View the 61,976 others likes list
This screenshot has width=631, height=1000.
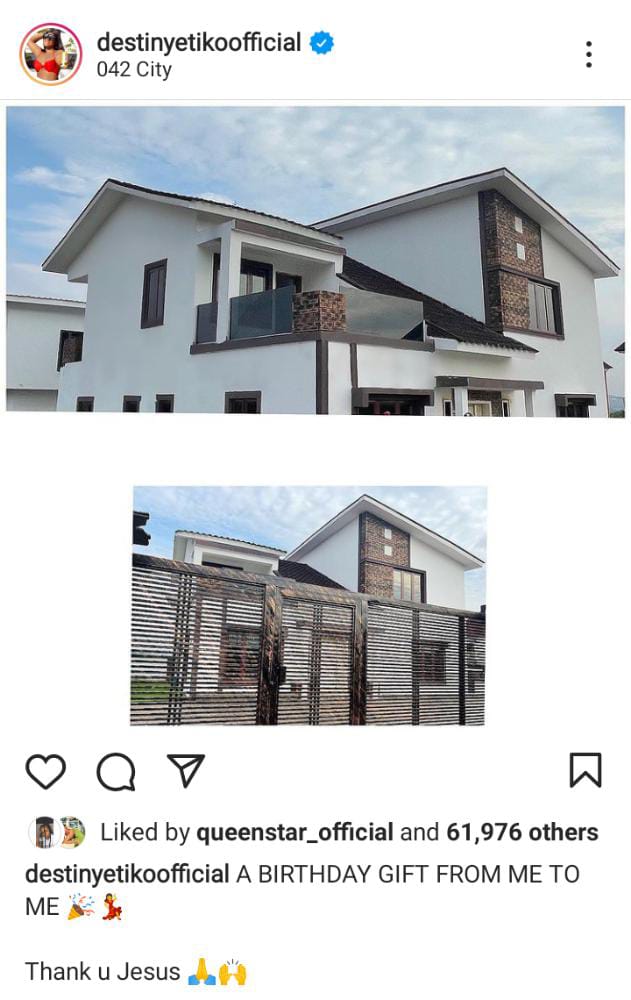point(522,832)
